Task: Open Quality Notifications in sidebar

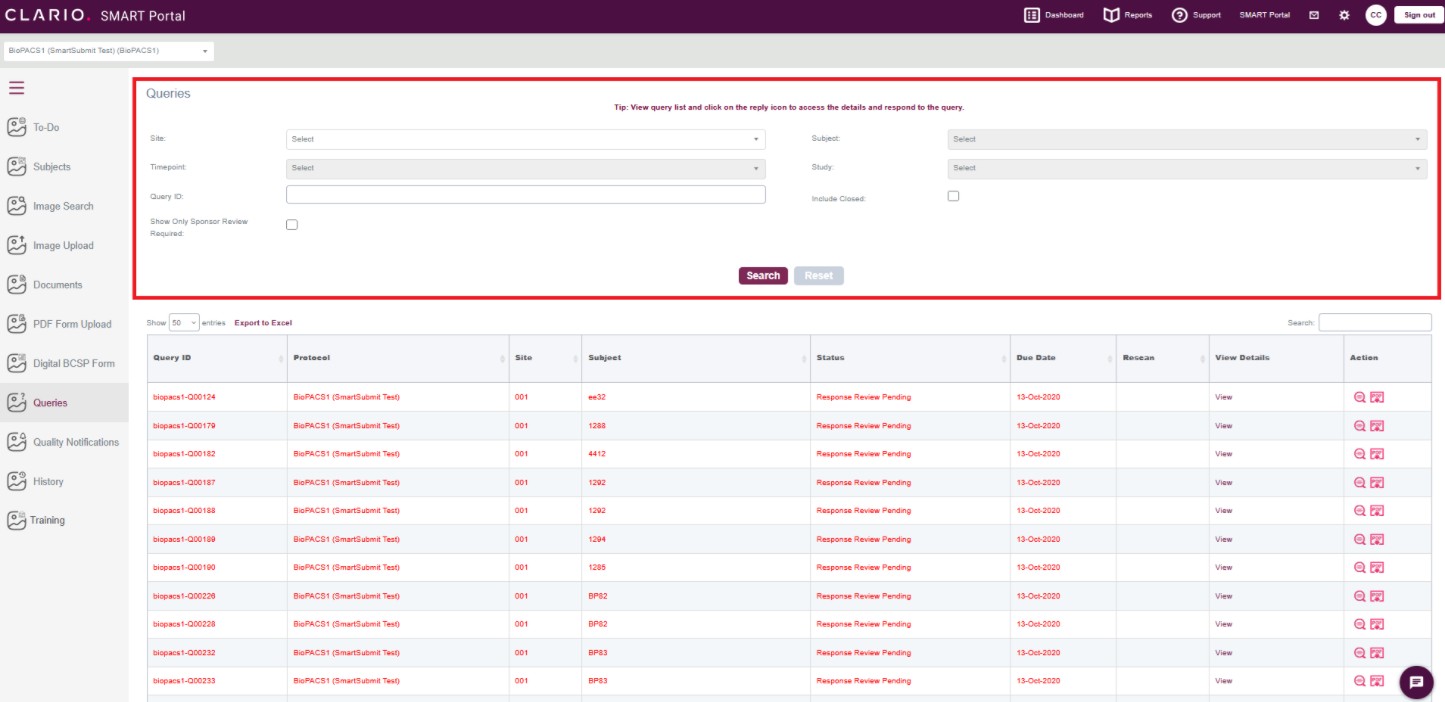Action: [x=75, y=442]
